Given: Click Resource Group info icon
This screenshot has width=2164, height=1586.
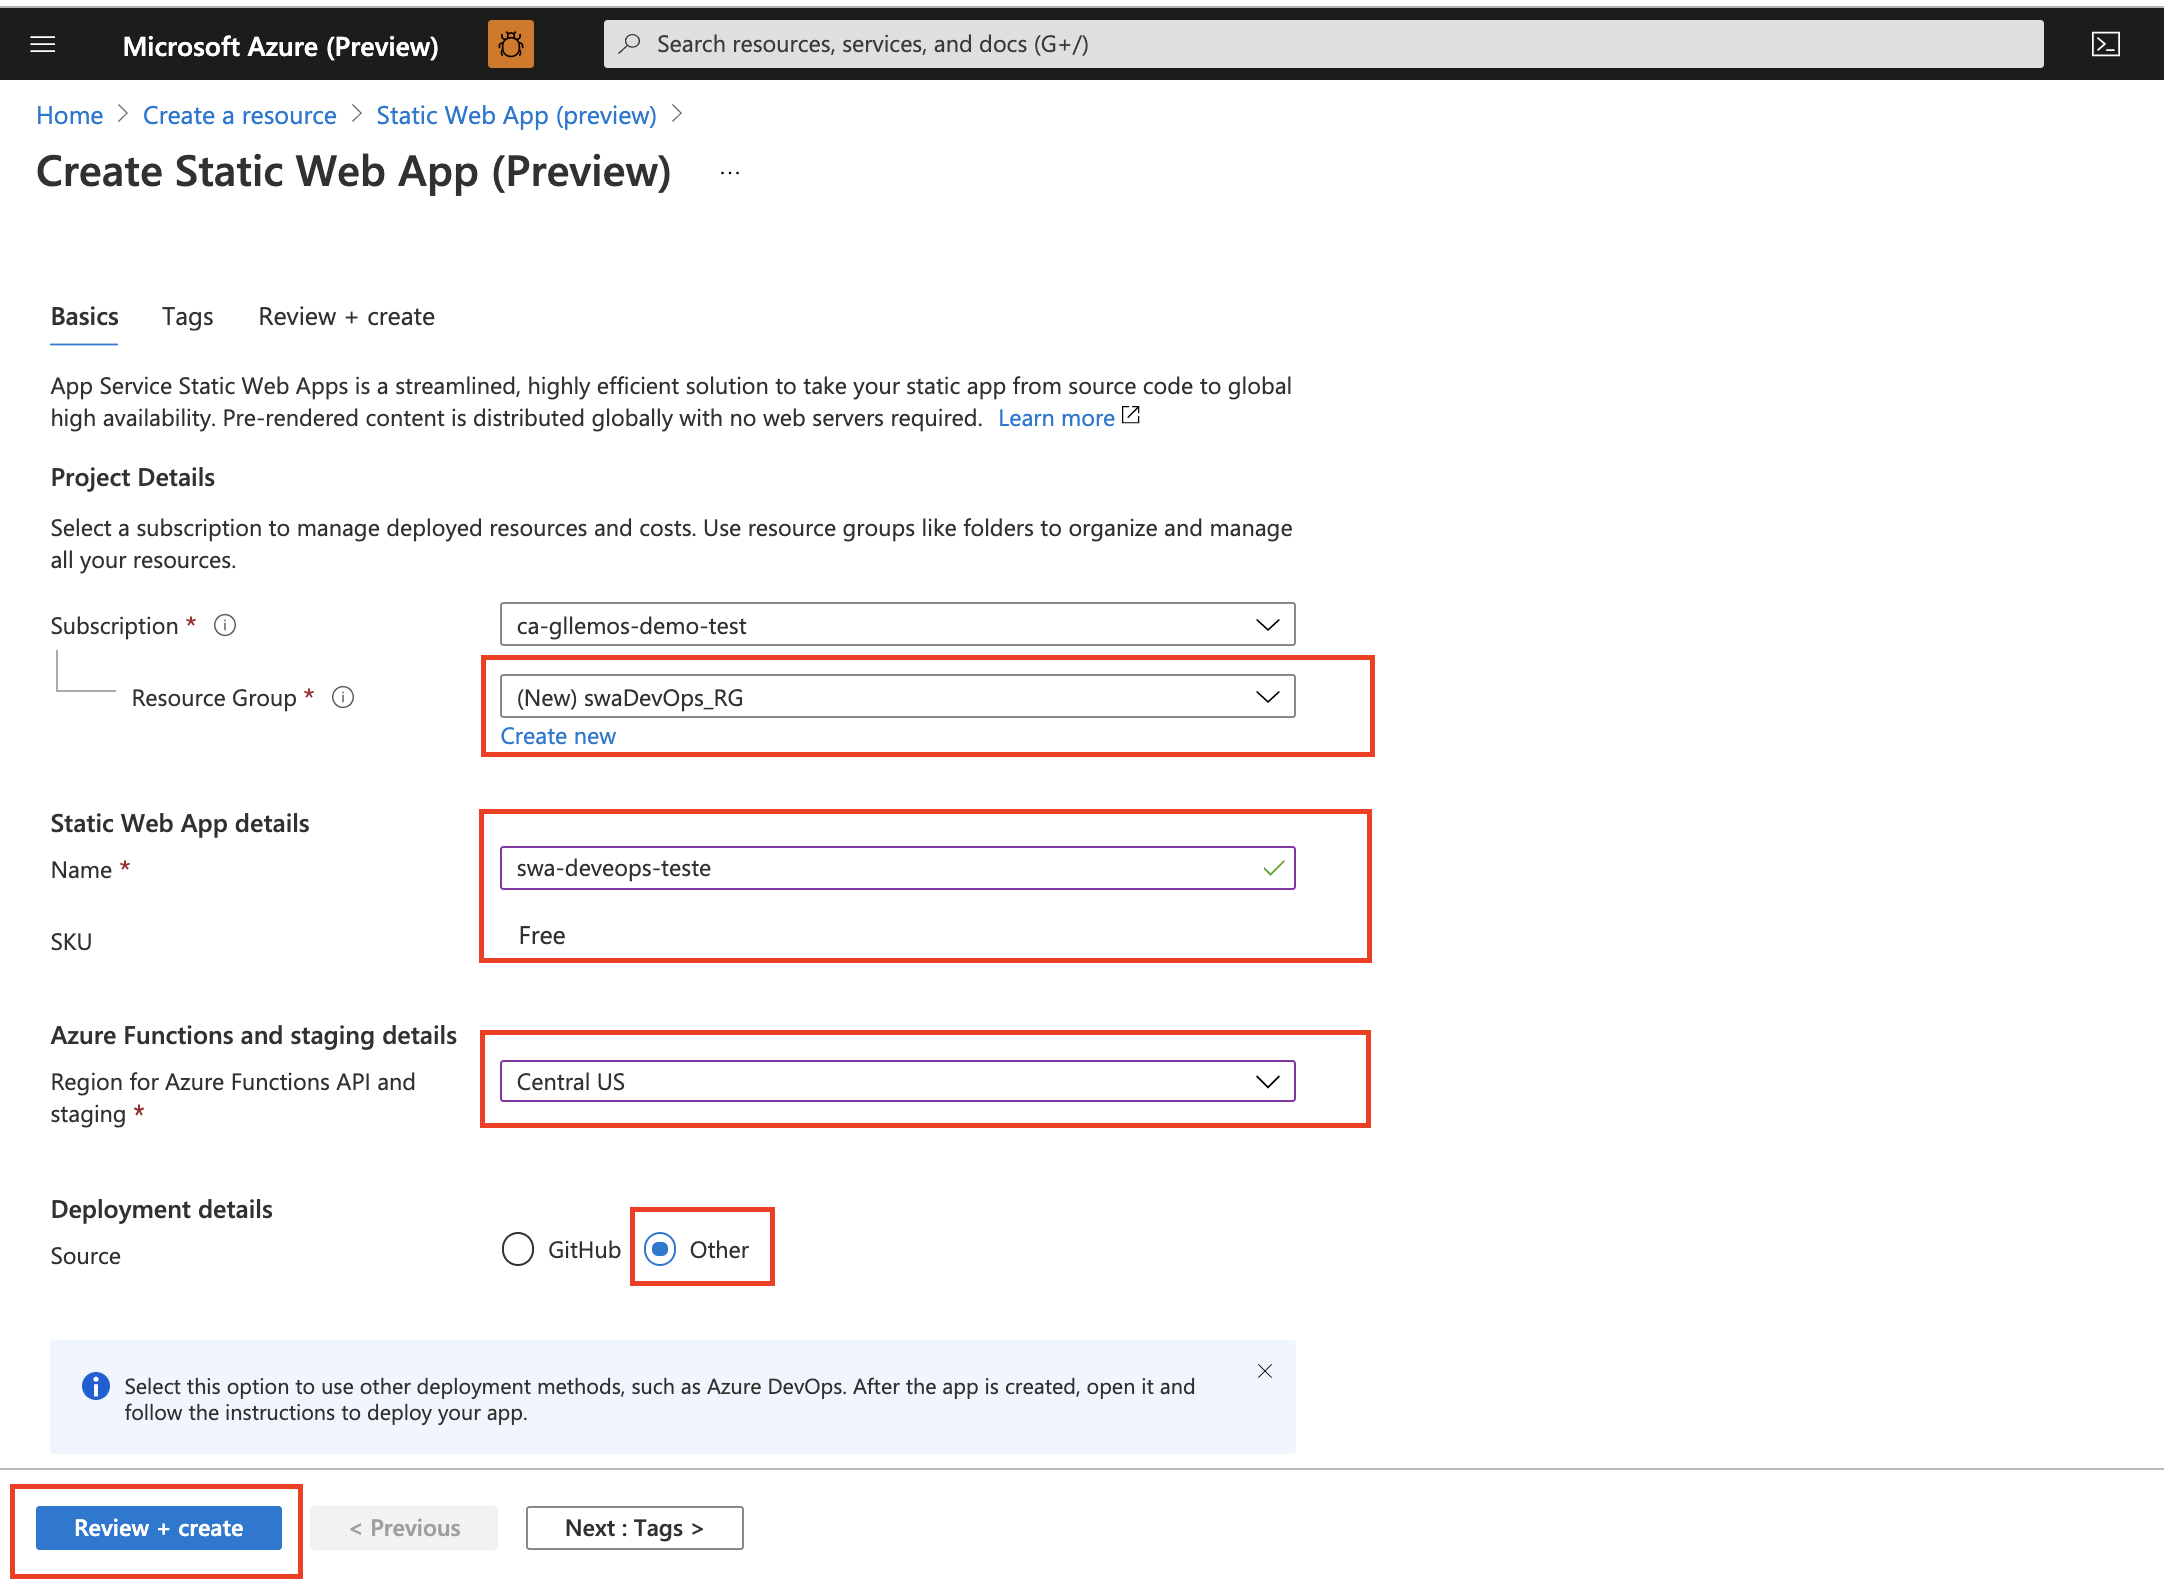Looking at the screenshot, I should tap(343, 698).
